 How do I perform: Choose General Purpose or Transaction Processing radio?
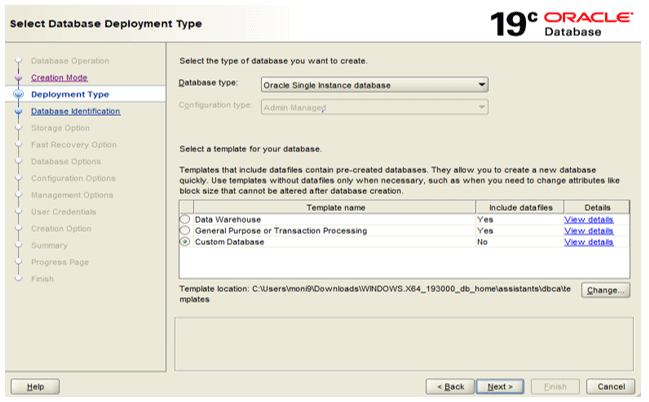coord(184,230)
